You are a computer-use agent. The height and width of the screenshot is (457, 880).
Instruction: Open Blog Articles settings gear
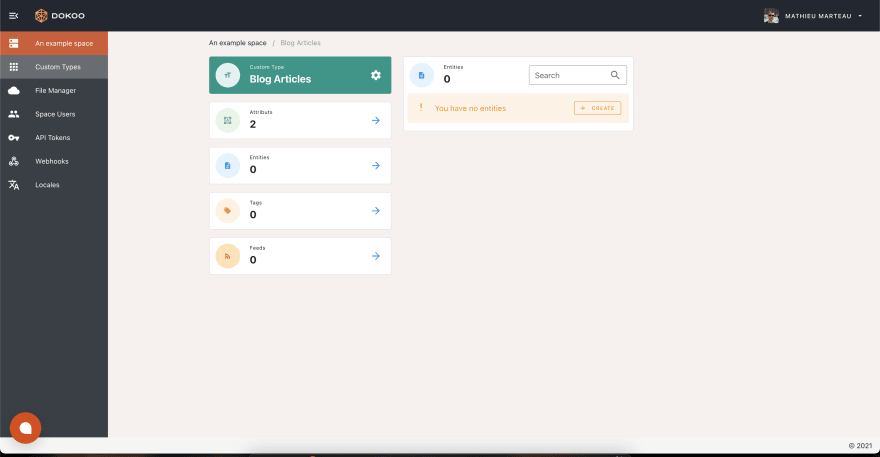click(x=376, y=75)
